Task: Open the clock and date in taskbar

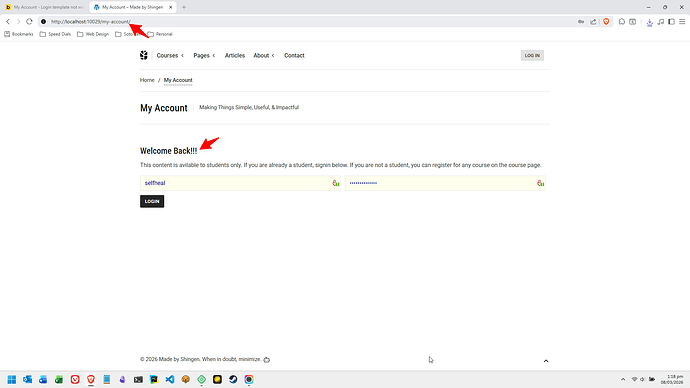Action: [x=672, y=379]
